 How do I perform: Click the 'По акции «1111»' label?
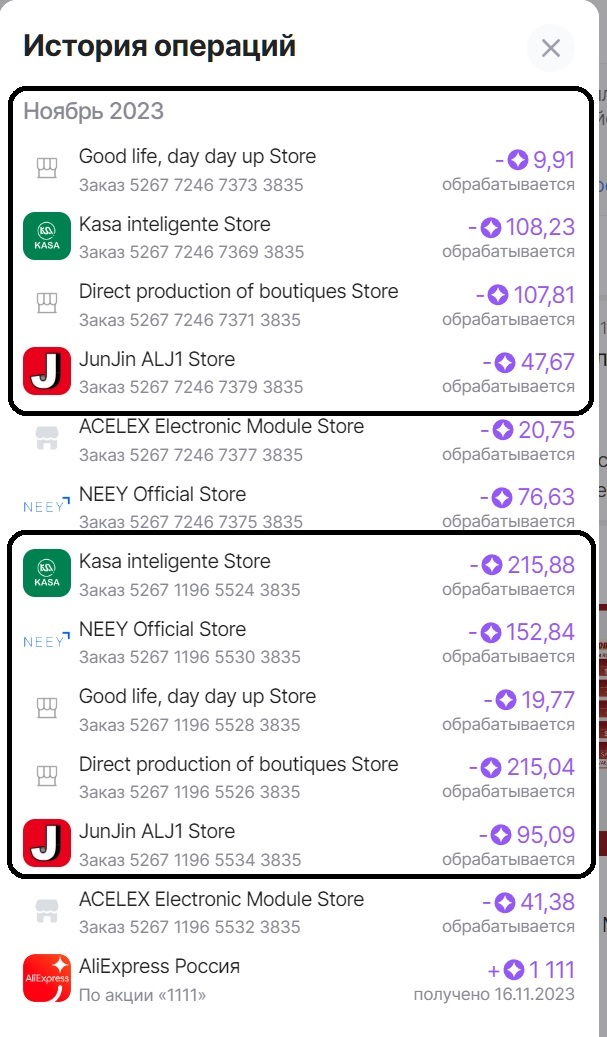(x=142, y=995)
